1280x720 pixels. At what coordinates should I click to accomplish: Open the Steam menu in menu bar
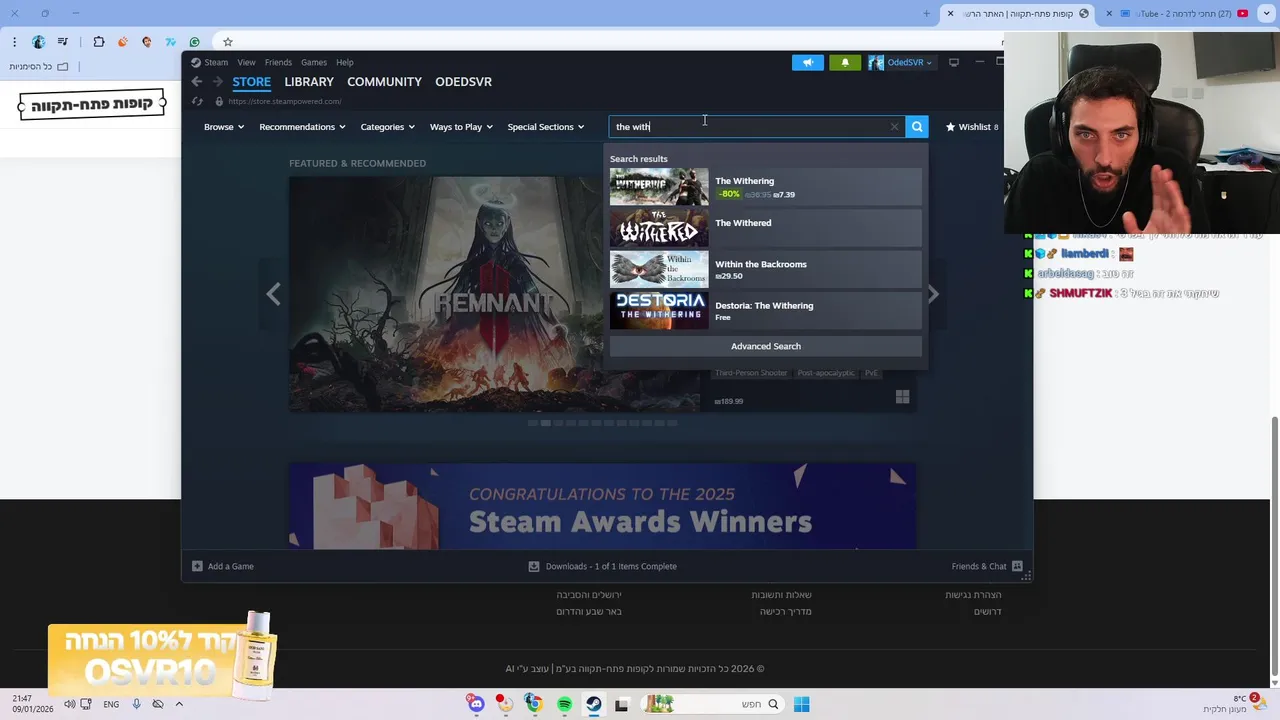[x=216, y=62]
